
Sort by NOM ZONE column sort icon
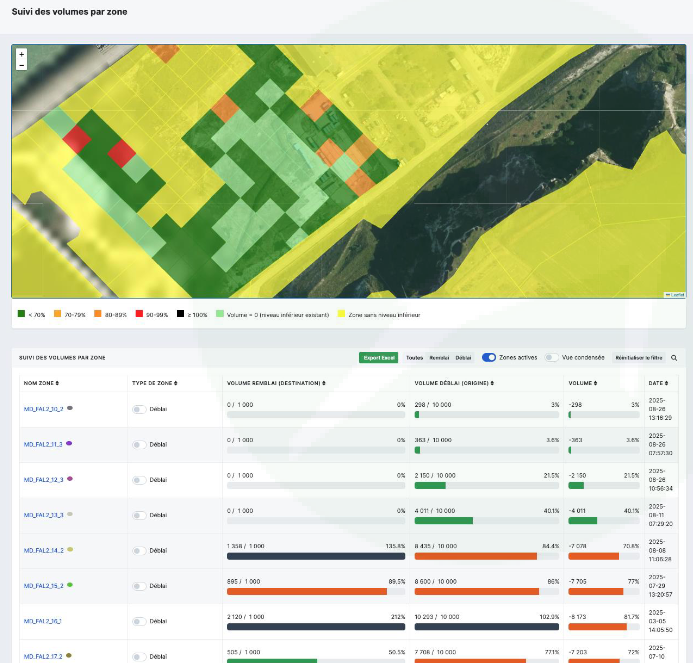point(57,383)
